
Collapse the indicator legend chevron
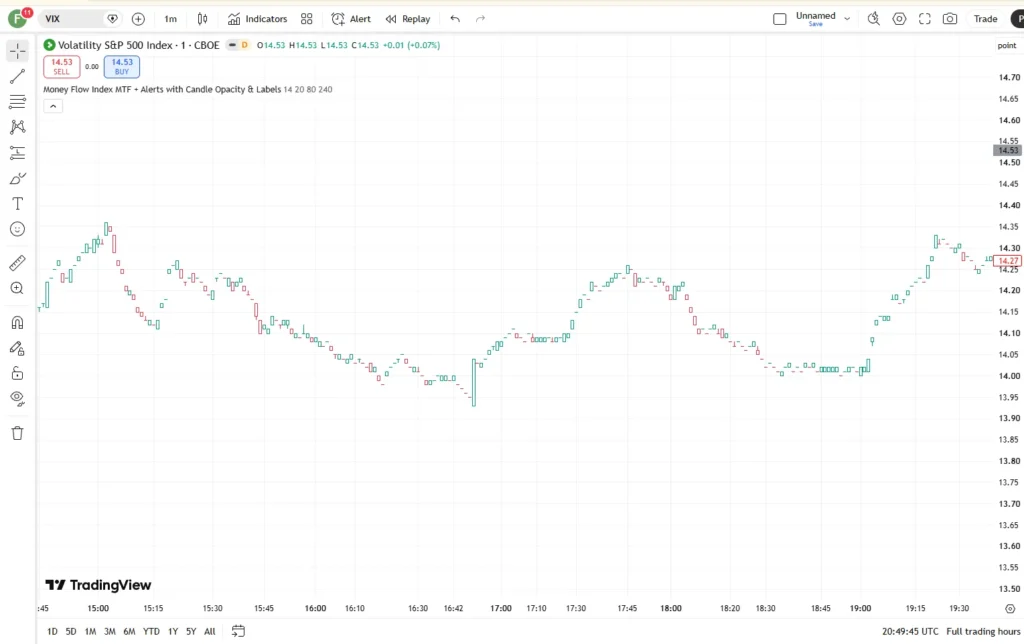click(x=53, y=106)
